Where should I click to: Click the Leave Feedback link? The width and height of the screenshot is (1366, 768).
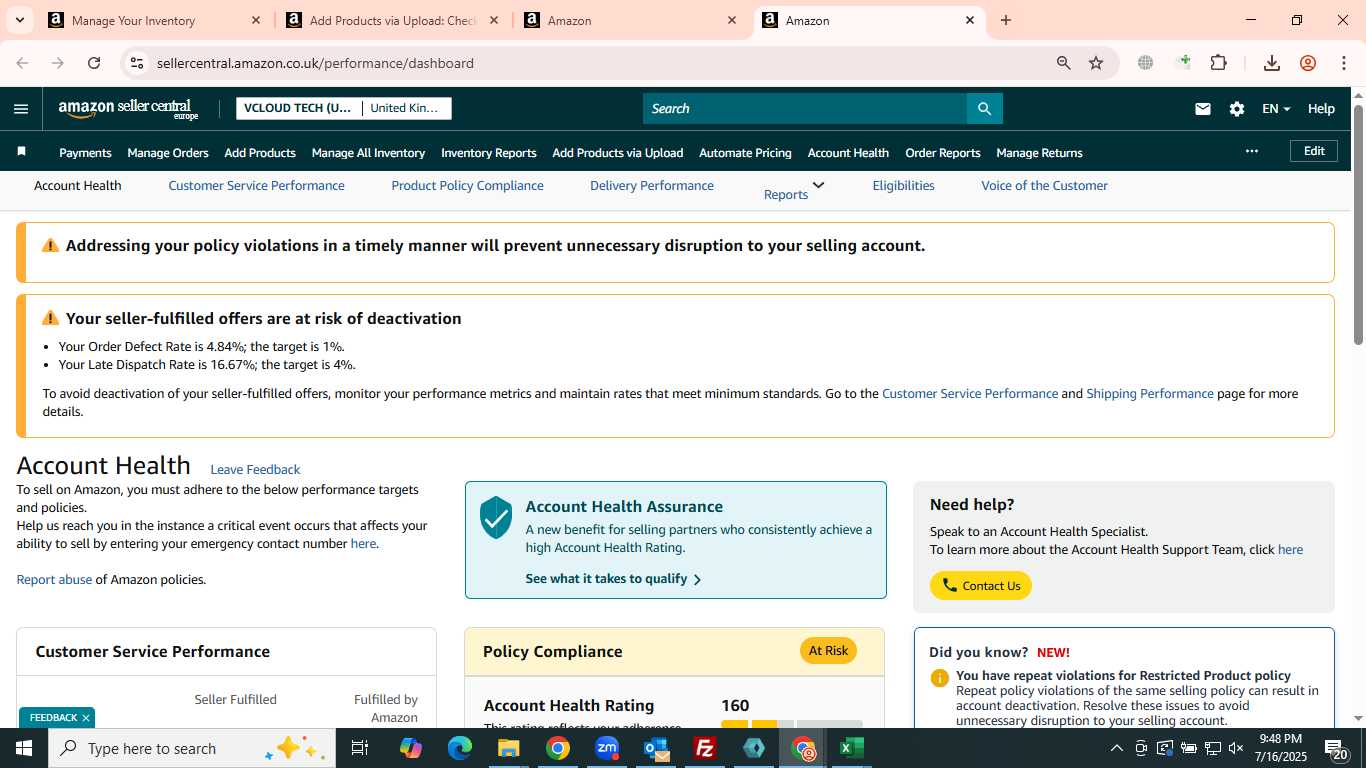click(x=255, y=469)
